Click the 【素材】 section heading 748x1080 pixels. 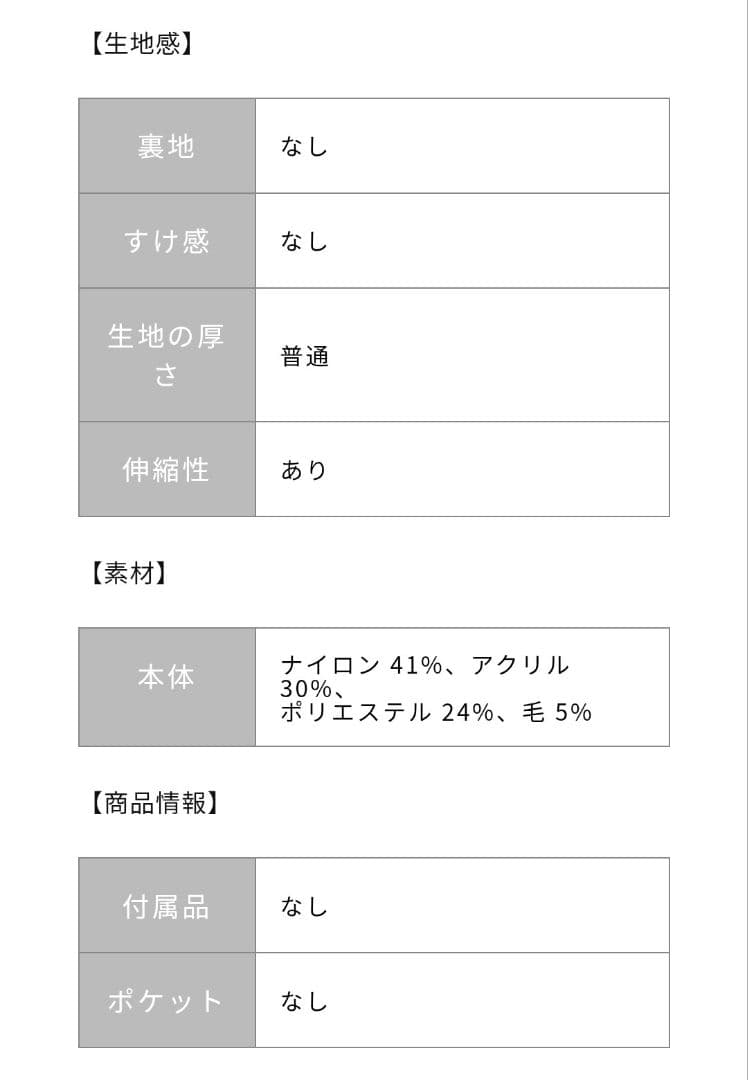[x=128, y=572]
